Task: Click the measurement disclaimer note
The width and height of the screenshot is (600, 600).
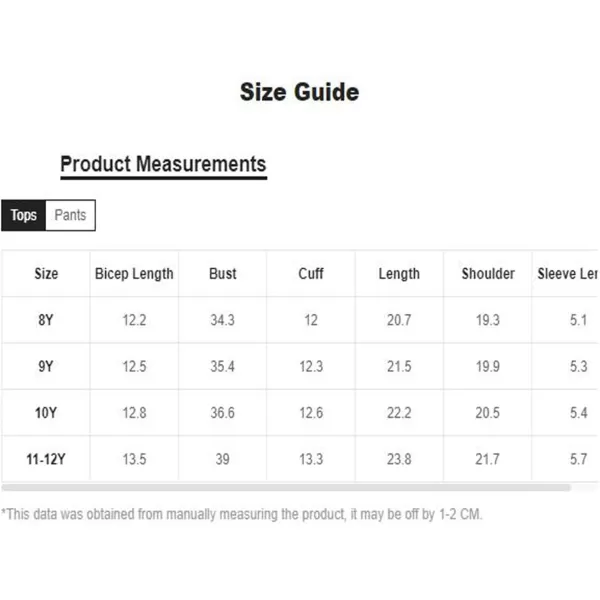Action: [242, 514]
